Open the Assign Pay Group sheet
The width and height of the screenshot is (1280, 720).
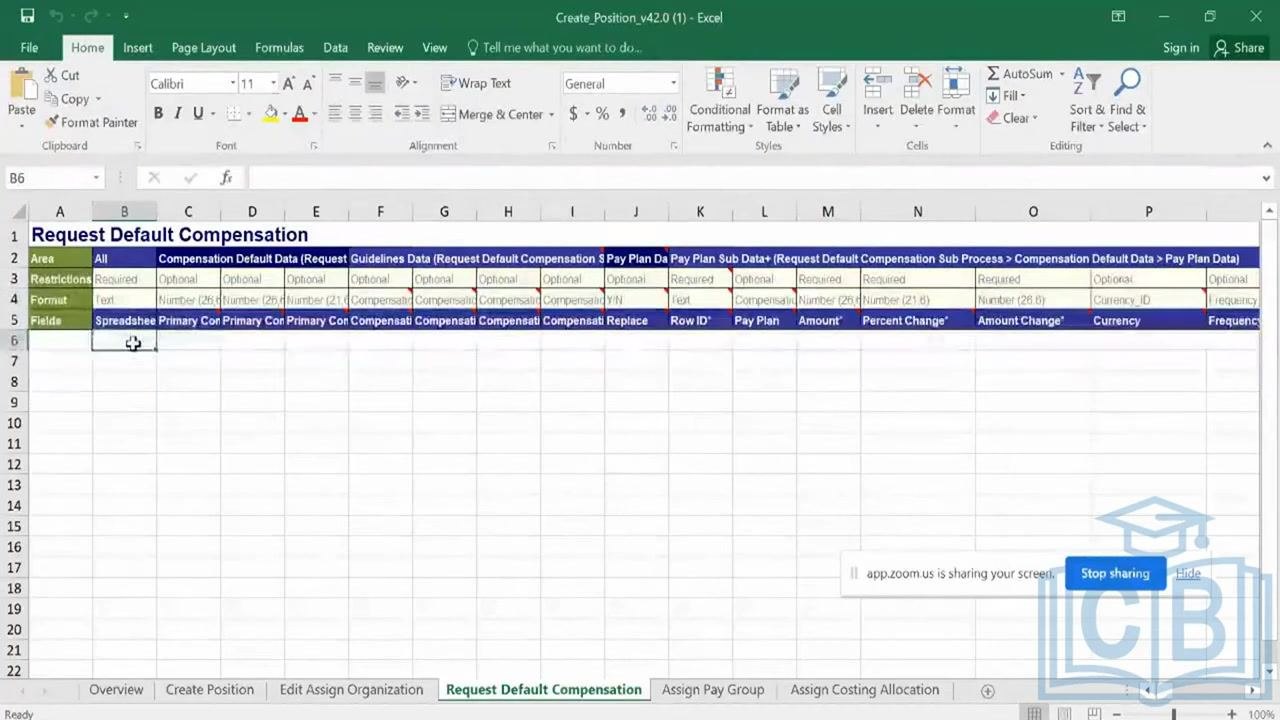tap(713, 690)
